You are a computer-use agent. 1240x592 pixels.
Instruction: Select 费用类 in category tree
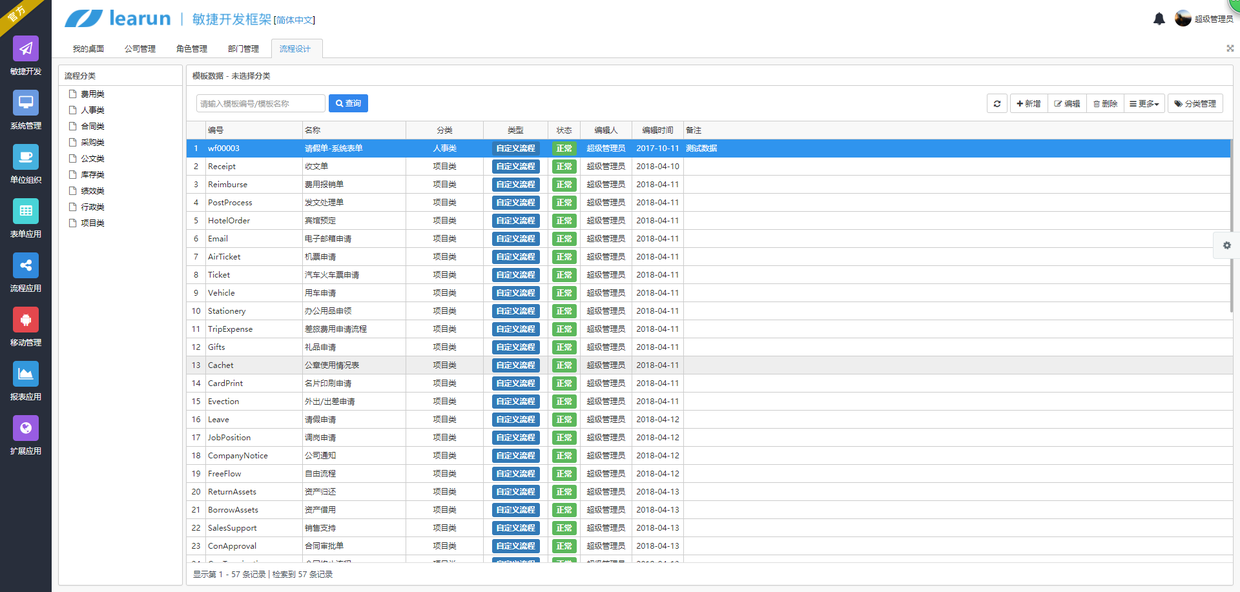point(92,94)
